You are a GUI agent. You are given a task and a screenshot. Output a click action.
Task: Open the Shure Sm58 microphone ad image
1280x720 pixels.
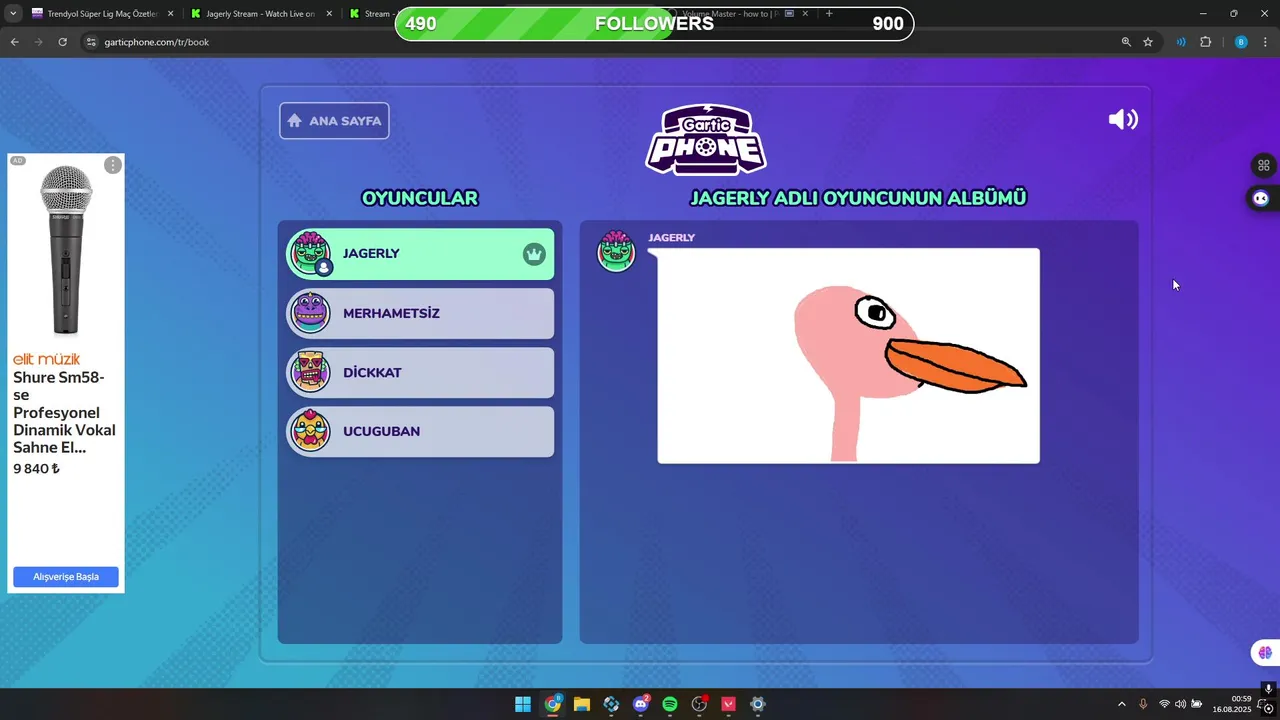66,250
